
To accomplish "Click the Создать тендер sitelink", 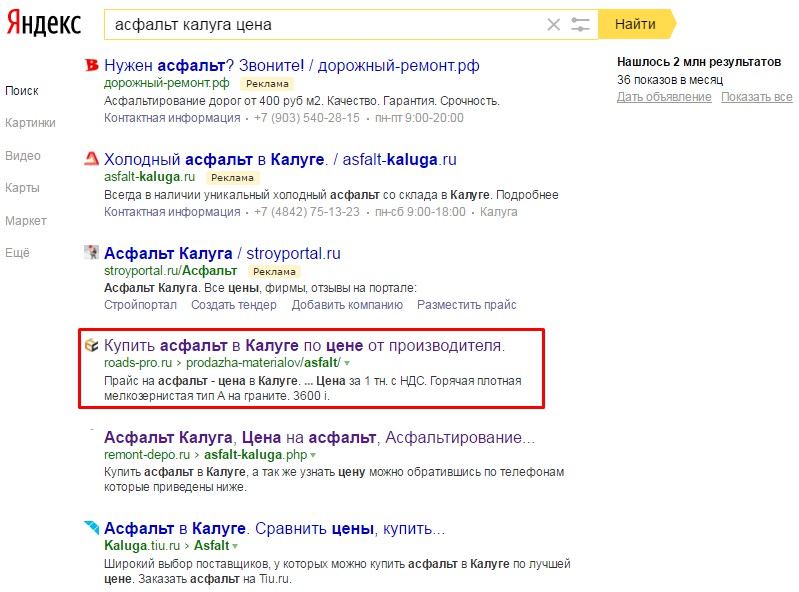I will pyautogui.click(x=234, y=305).
